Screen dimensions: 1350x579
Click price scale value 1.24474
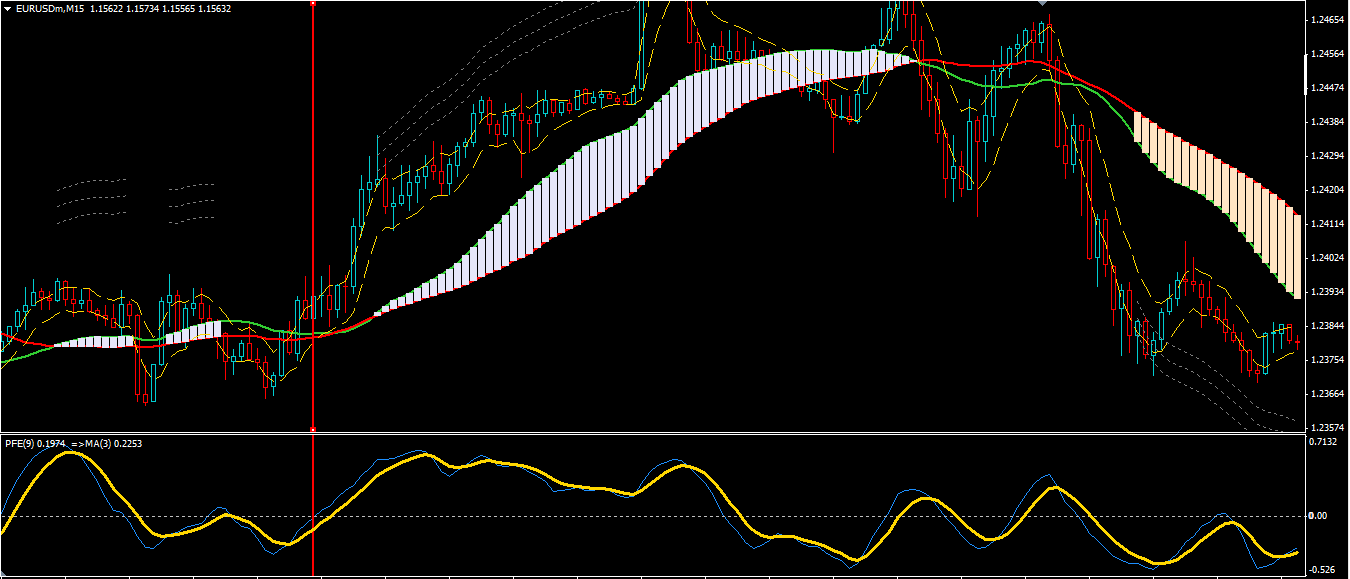(1327, 88)
